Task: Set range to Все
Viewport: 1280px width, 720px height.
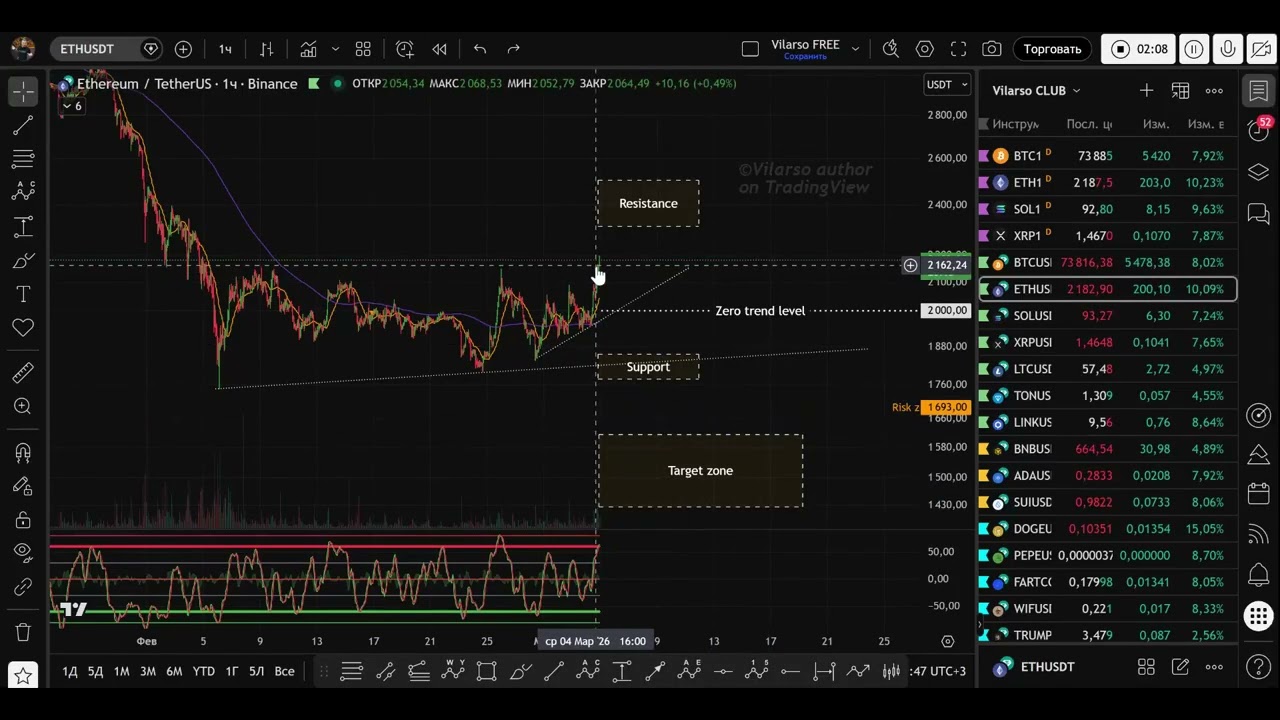Action: (x=284, y=671)
